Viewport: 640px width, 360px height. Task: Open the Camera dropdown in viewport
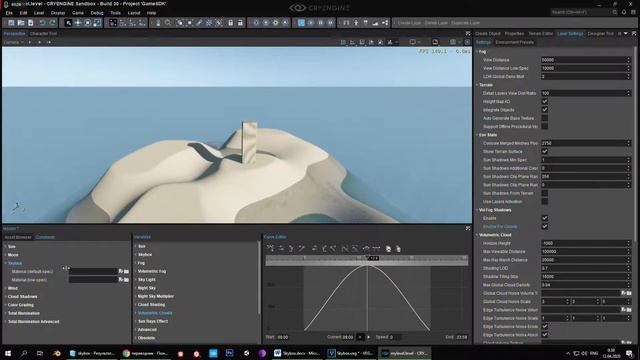13,42
